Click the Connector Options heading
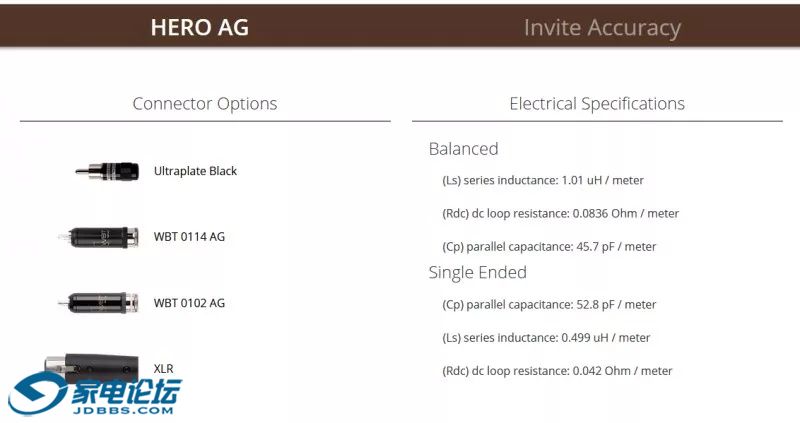Screen dimensions: 800x423 205,104
